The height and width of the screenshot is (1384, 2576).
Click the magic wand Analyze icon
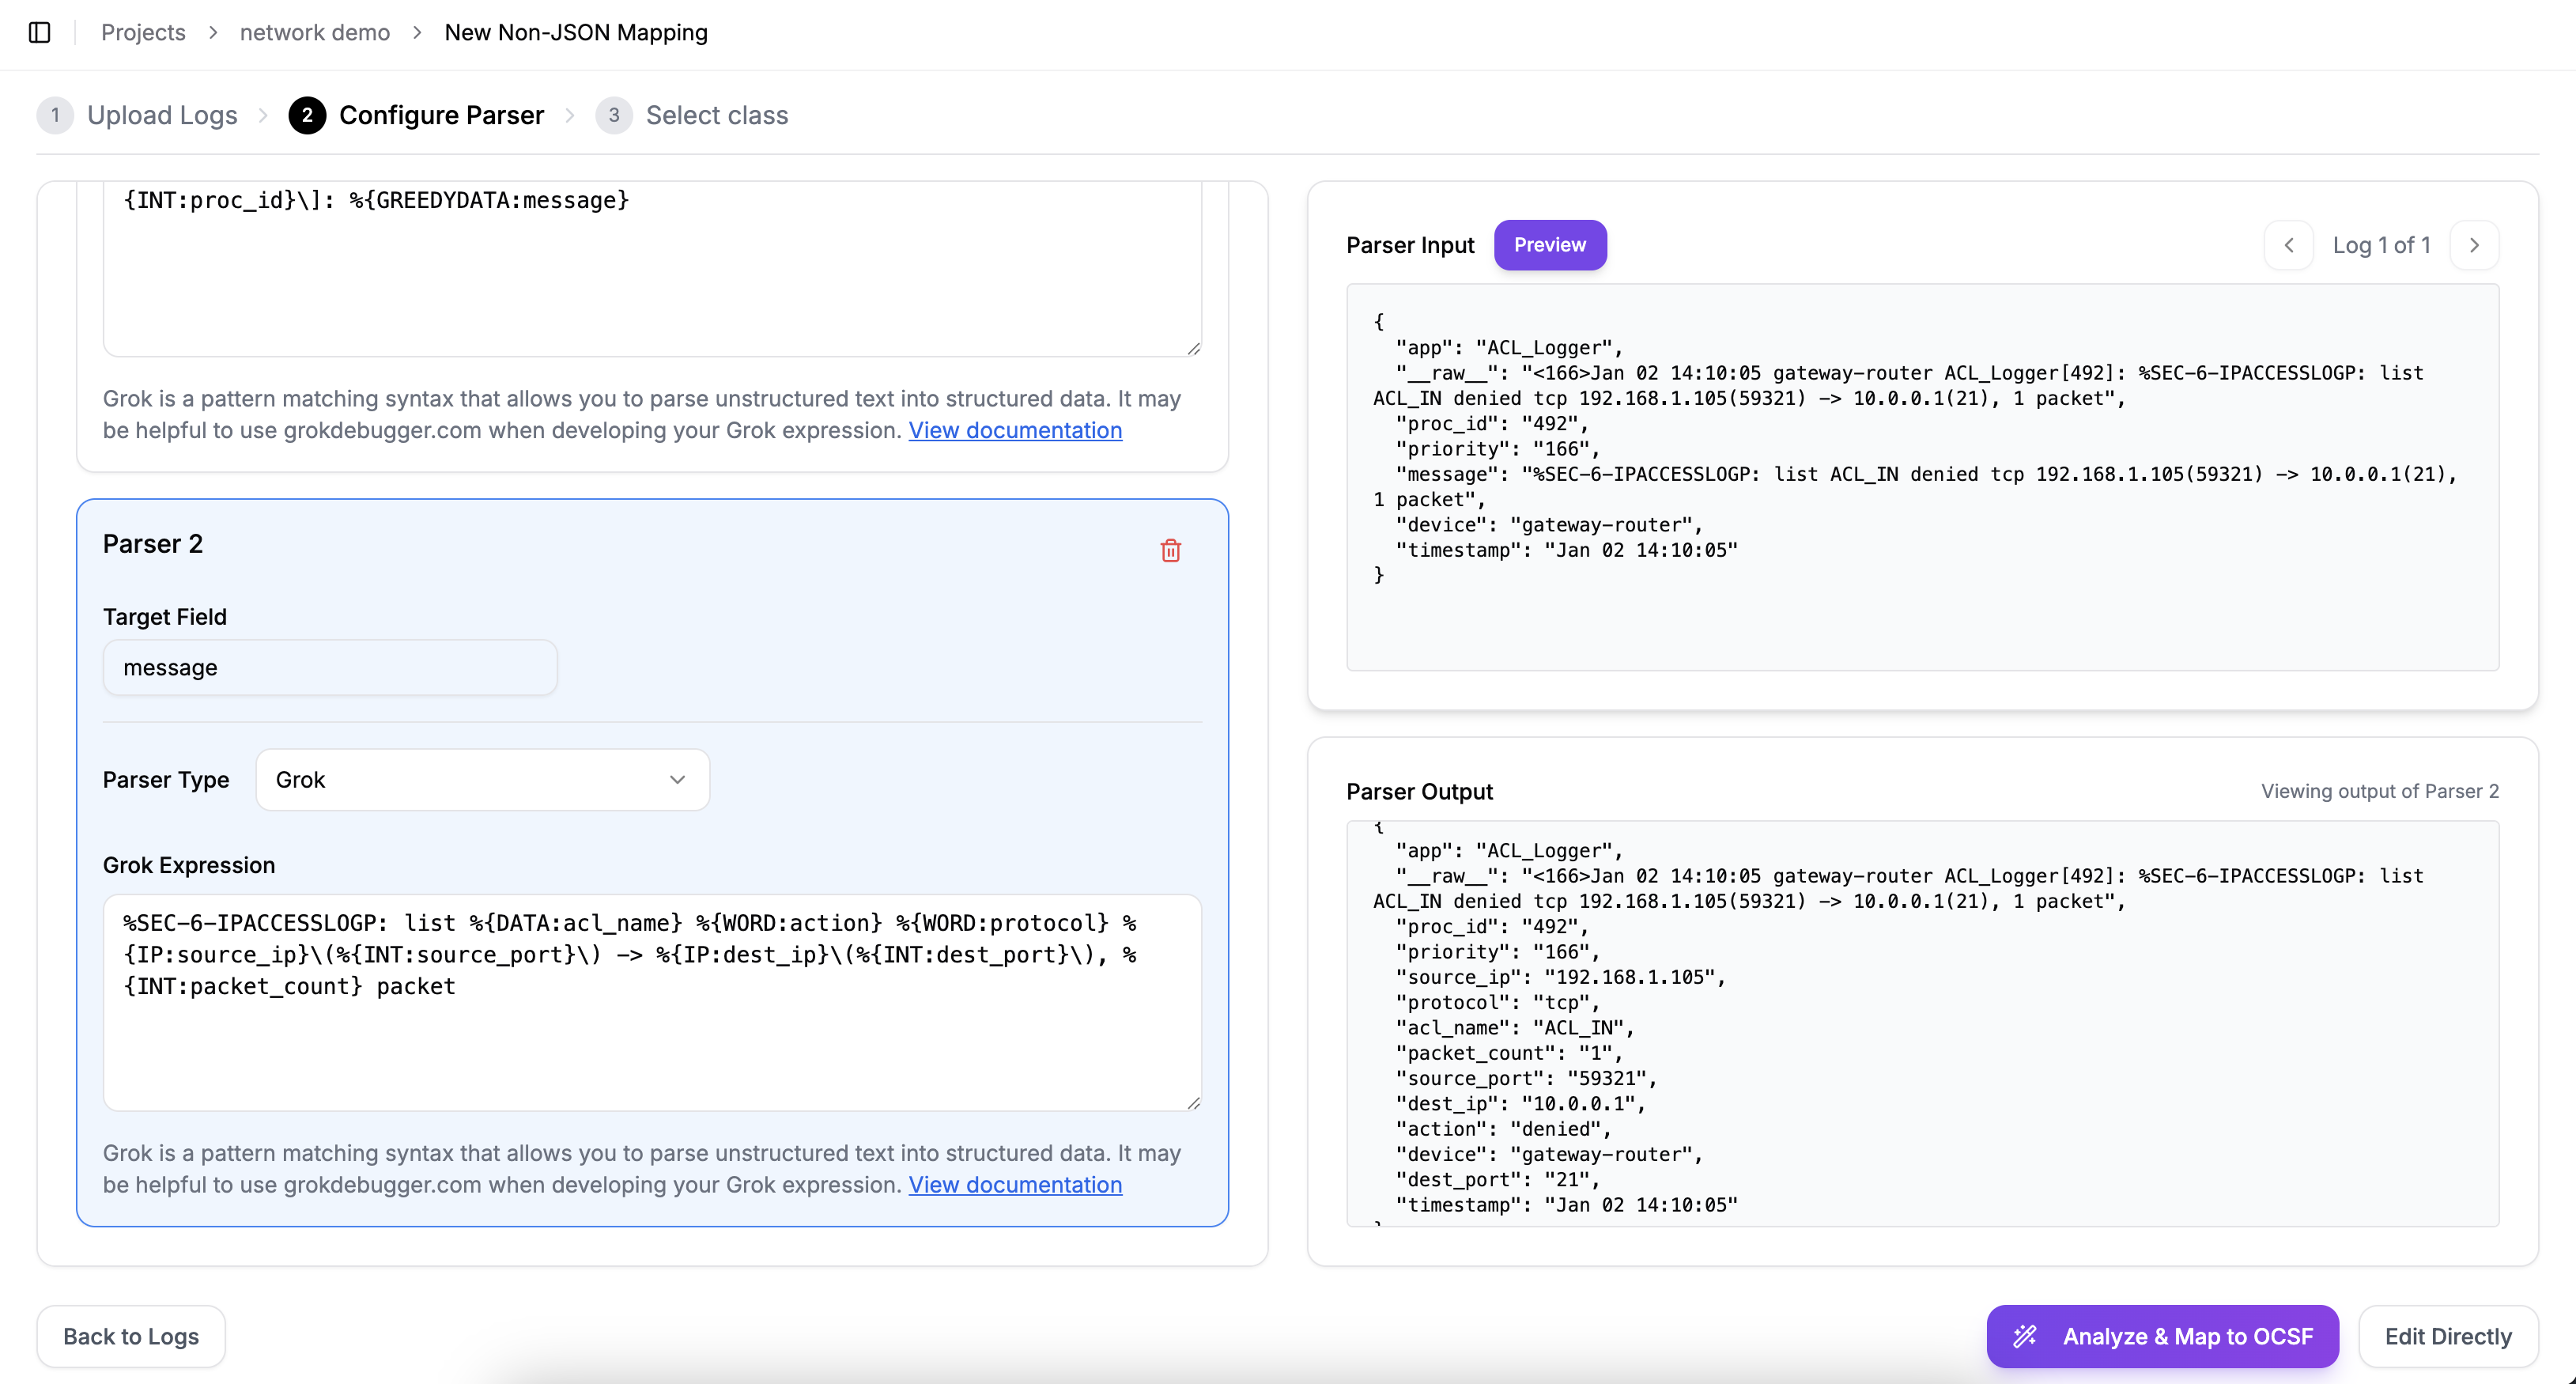point(2025,1336)
